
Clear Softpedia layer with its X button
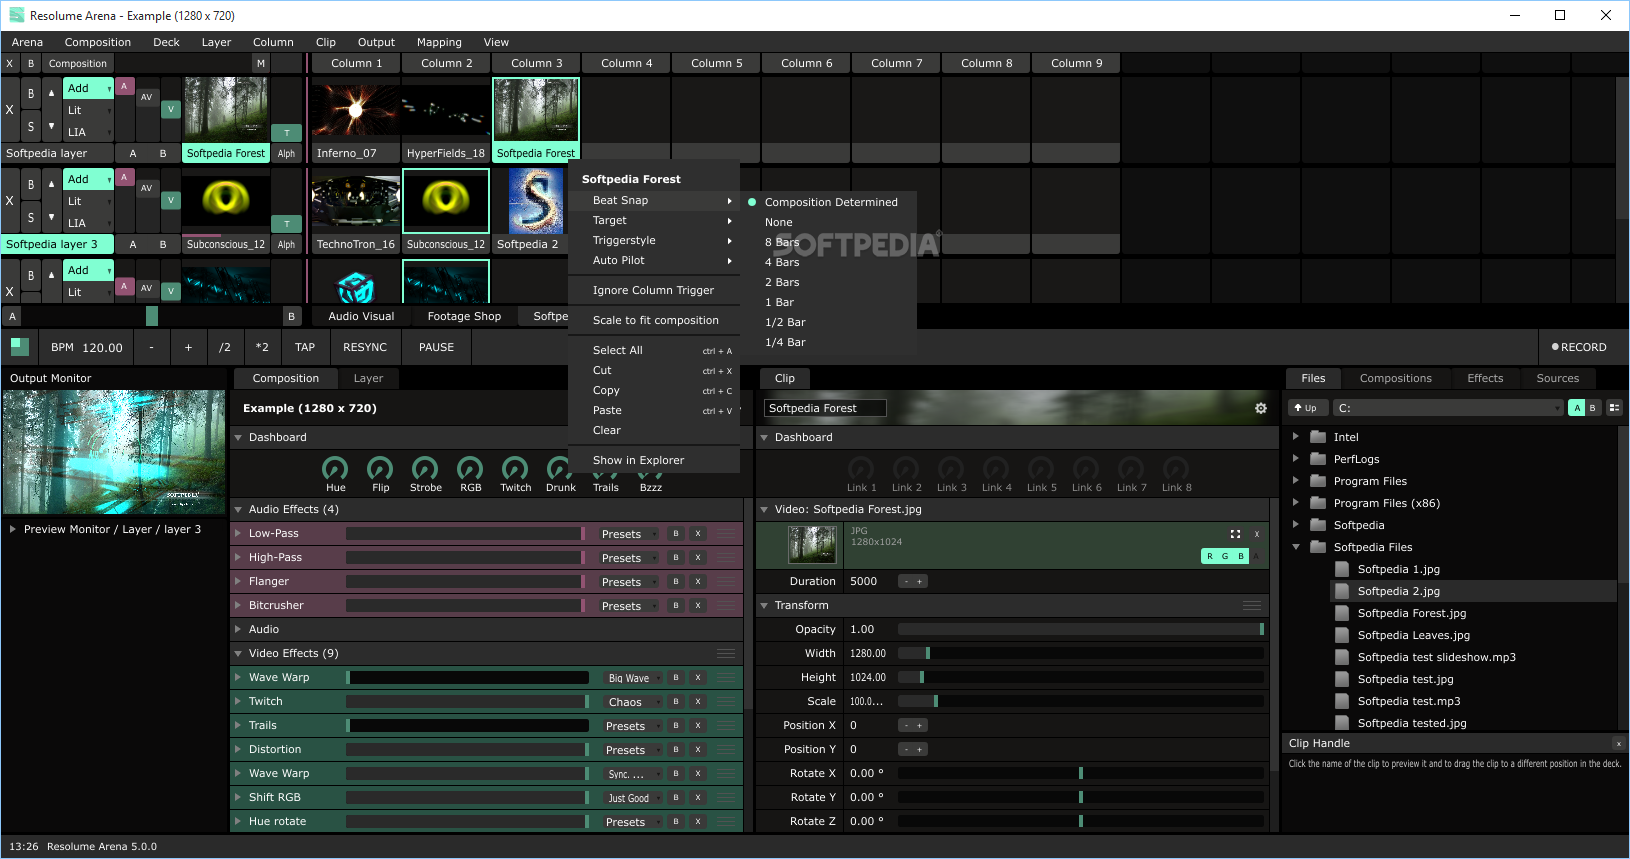(x=10, y=110)
